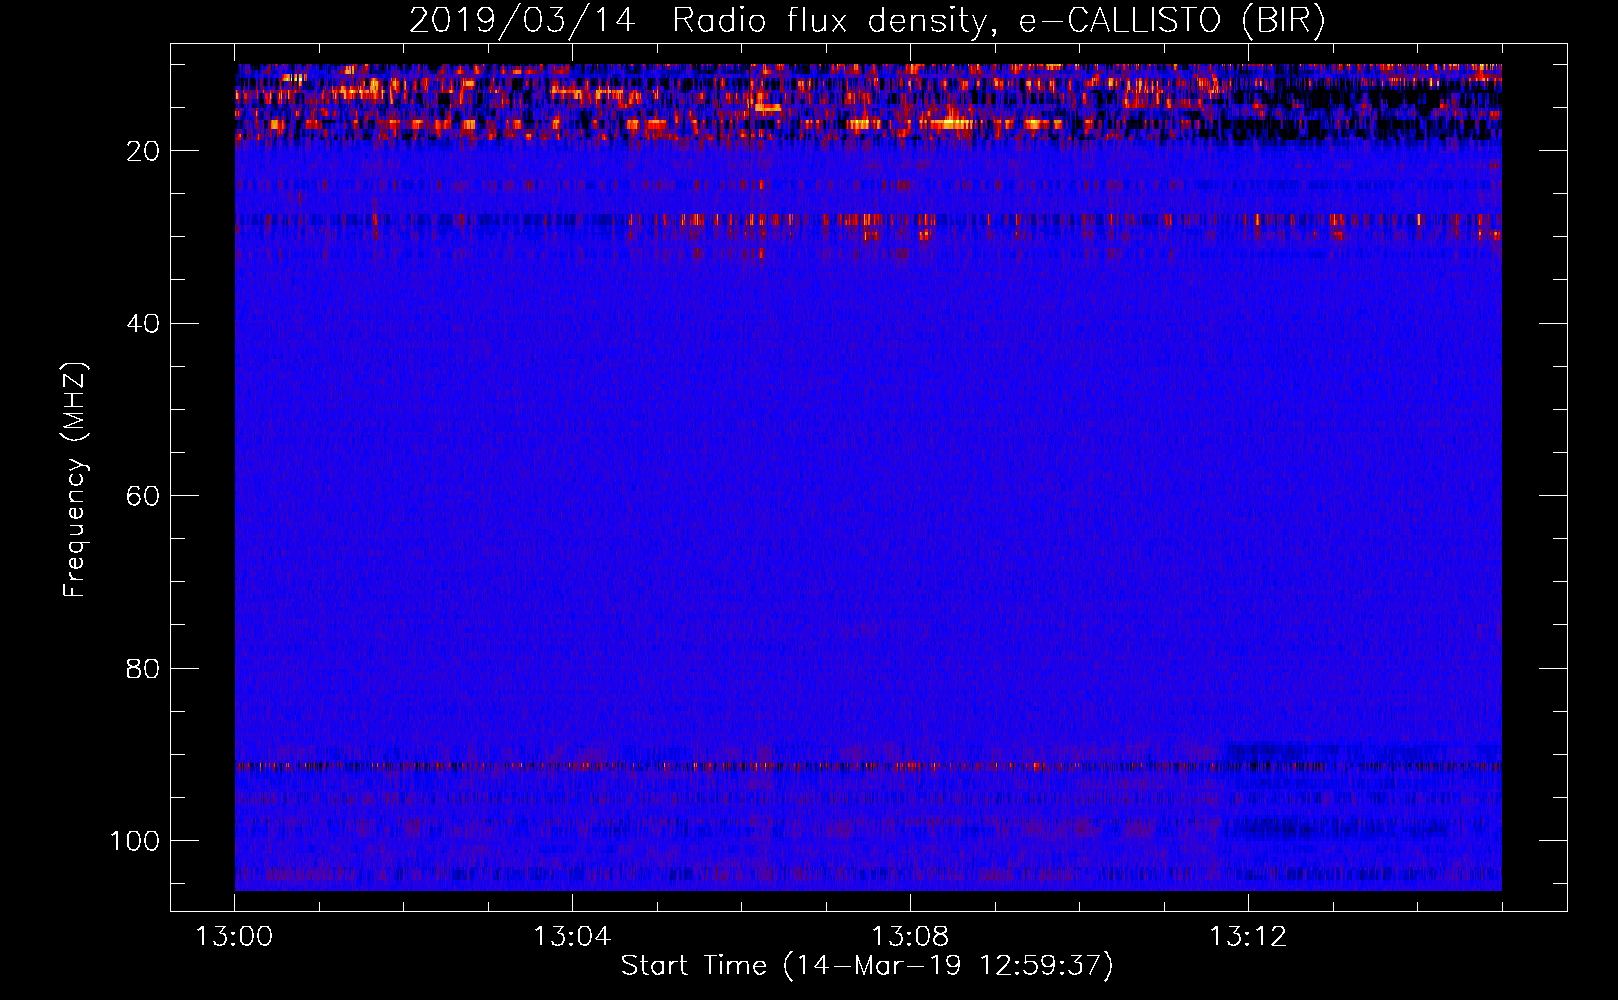Click the '60' frequency tick label
The height and width of the screenshot is (1000, 1618).
coord(143,496)
